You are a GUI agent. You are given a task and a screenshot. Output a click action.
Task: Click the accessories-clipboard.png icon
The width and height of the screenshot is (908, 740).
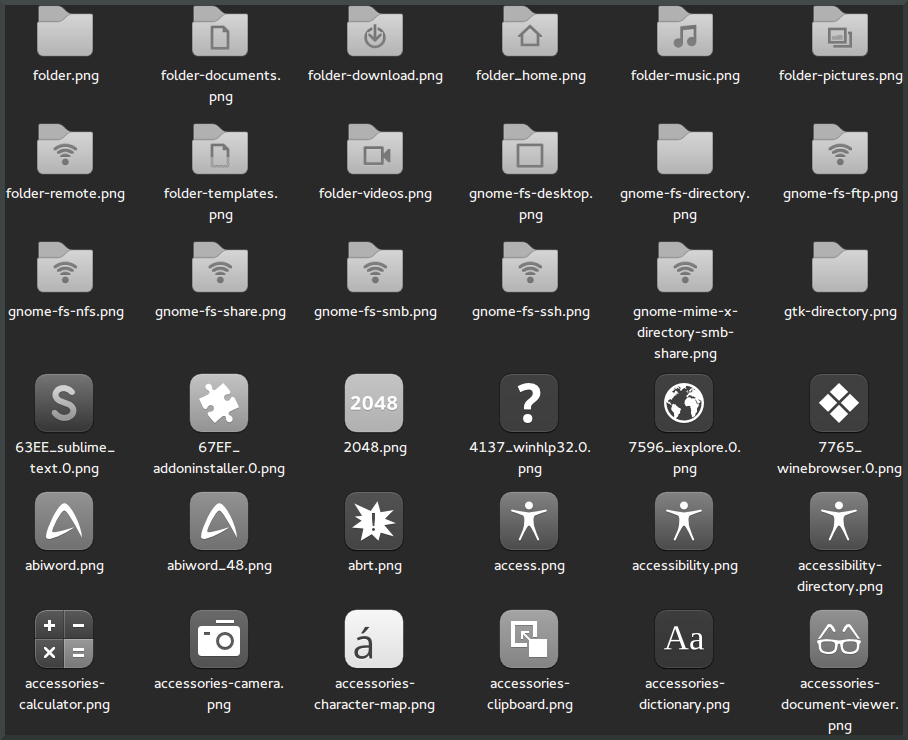529,639
